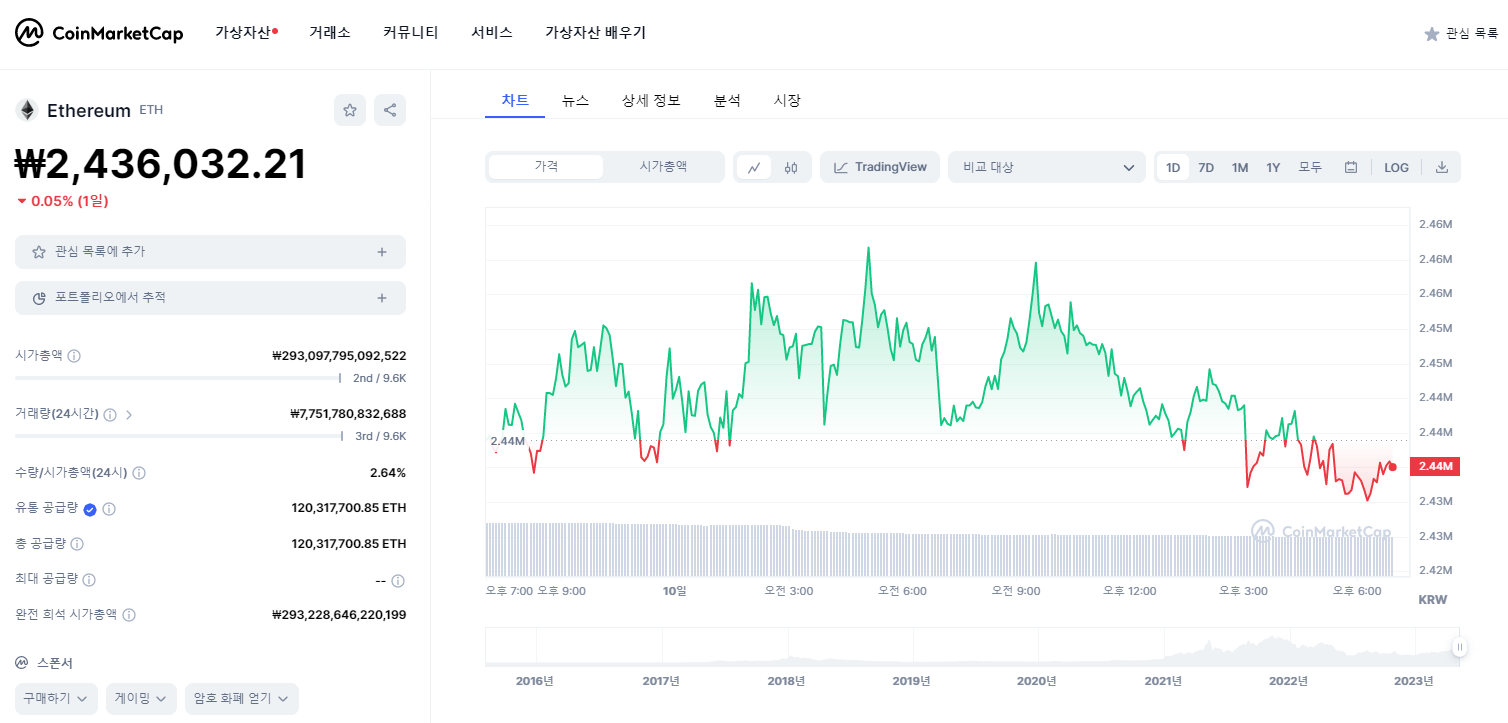Switch chart to 시가총액 view
The height and width of the screenshot is (723, 1508).
point(663,167)
